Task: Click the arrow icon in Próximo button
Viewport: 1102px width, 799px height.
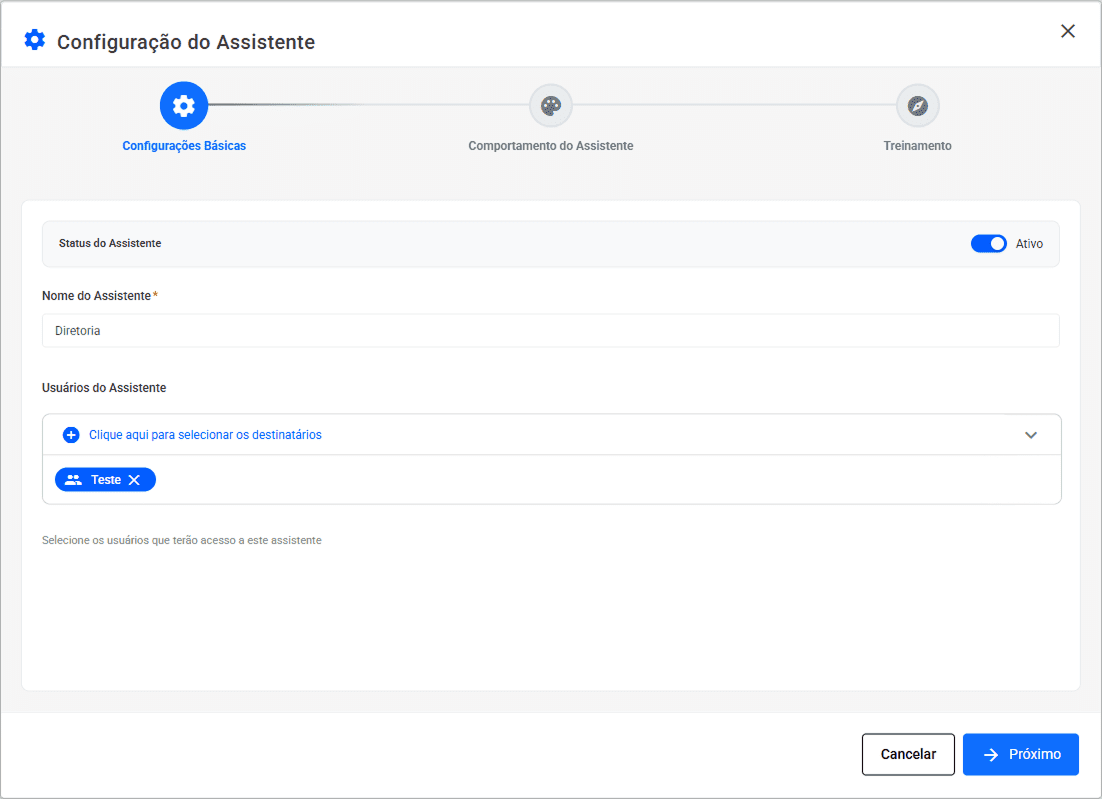Action: [x=991, y=755]
